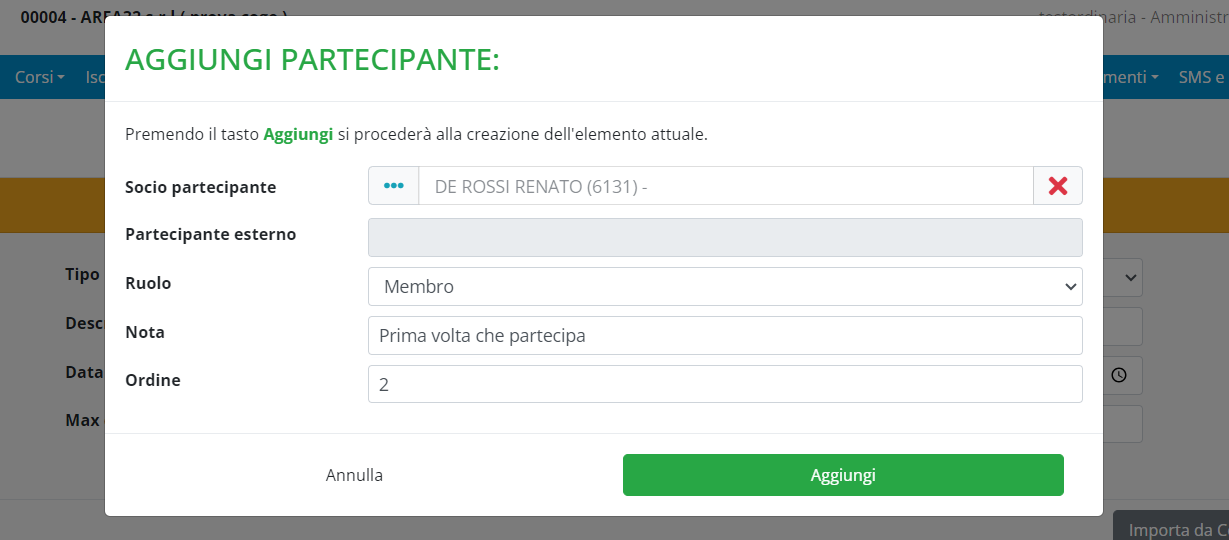Screen dimensions: 1229x540
Task: Click the AGGIUNGI PARTECIPANTE dialog title
Action: tap(312, 61)
